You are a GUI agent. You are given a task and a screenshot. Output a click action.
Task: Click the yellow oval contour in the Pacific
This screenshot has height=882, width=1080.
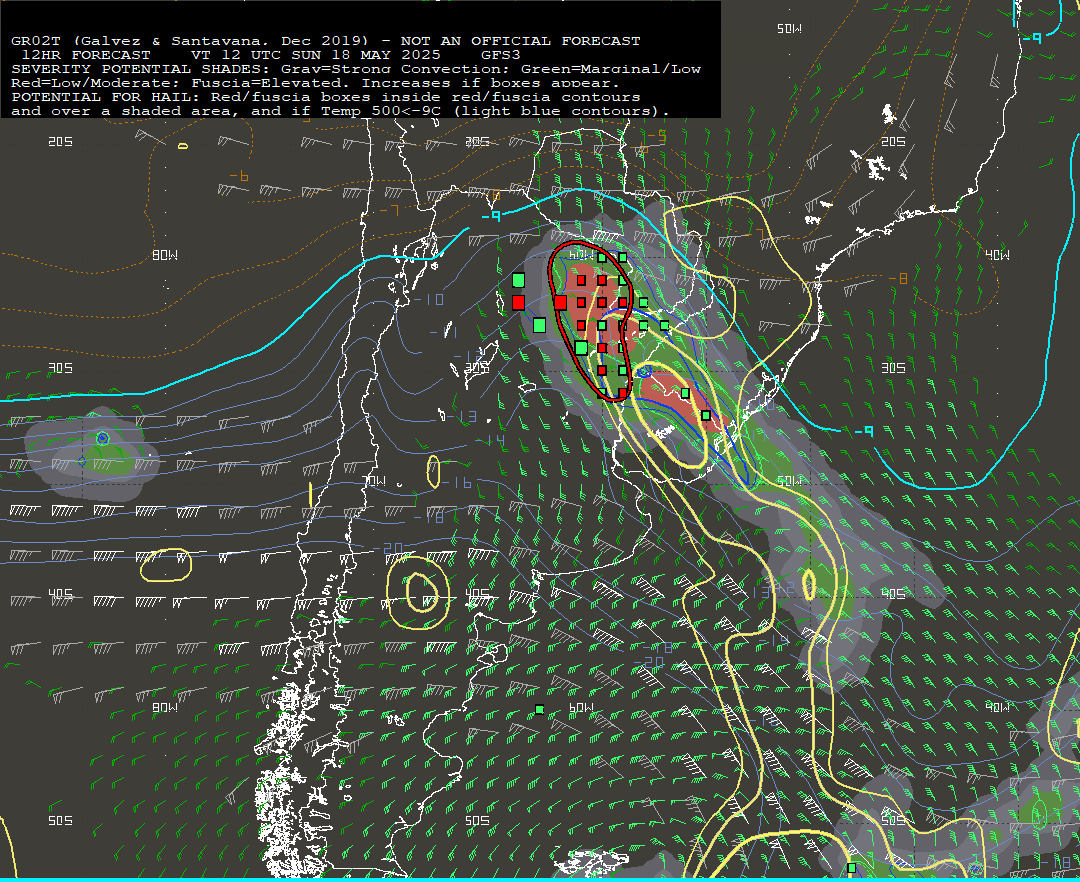pyautogui.click(x=165, y=565)
